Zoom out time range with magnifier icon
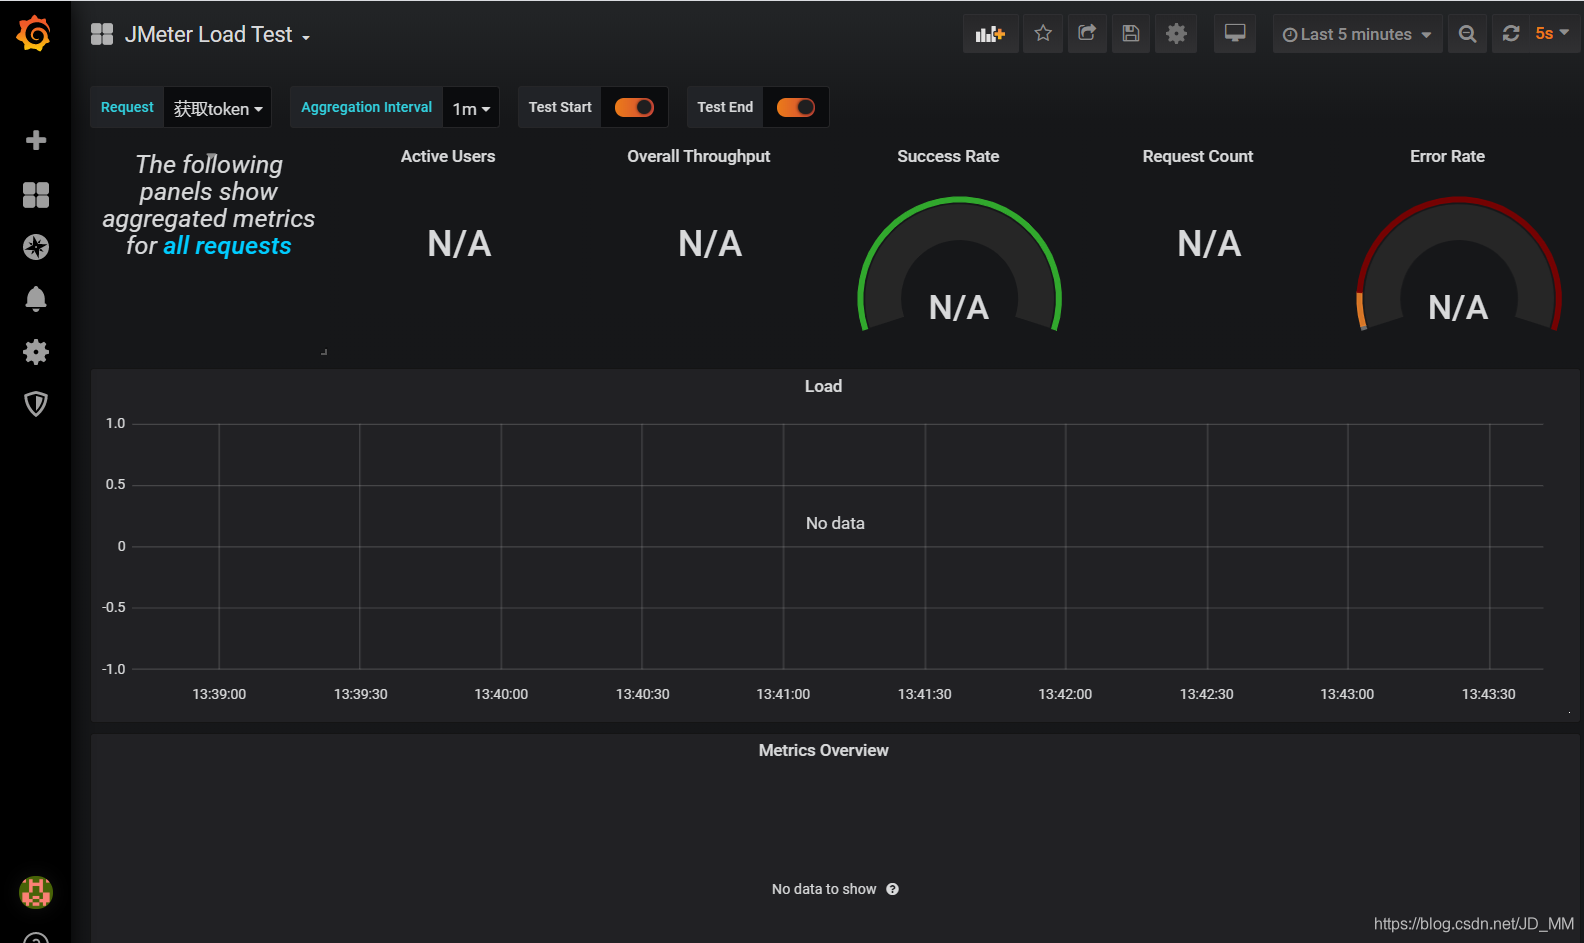The width and height of the screenshot is (1584, 943). 1467,34
